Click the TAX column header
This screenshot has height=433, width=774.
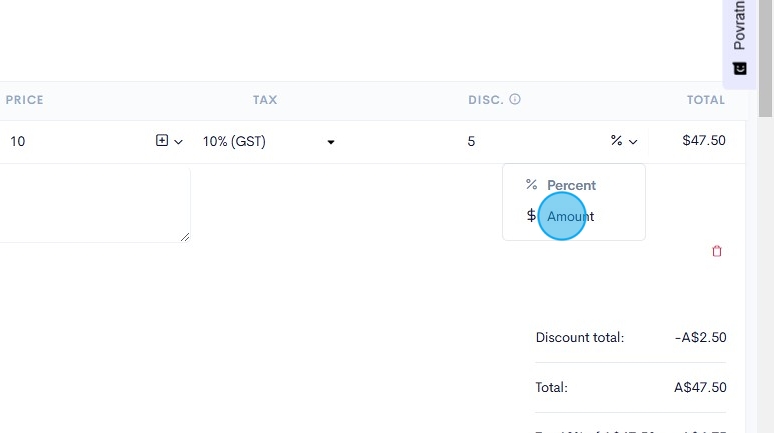pyautogui.click(x=265, y=100)
